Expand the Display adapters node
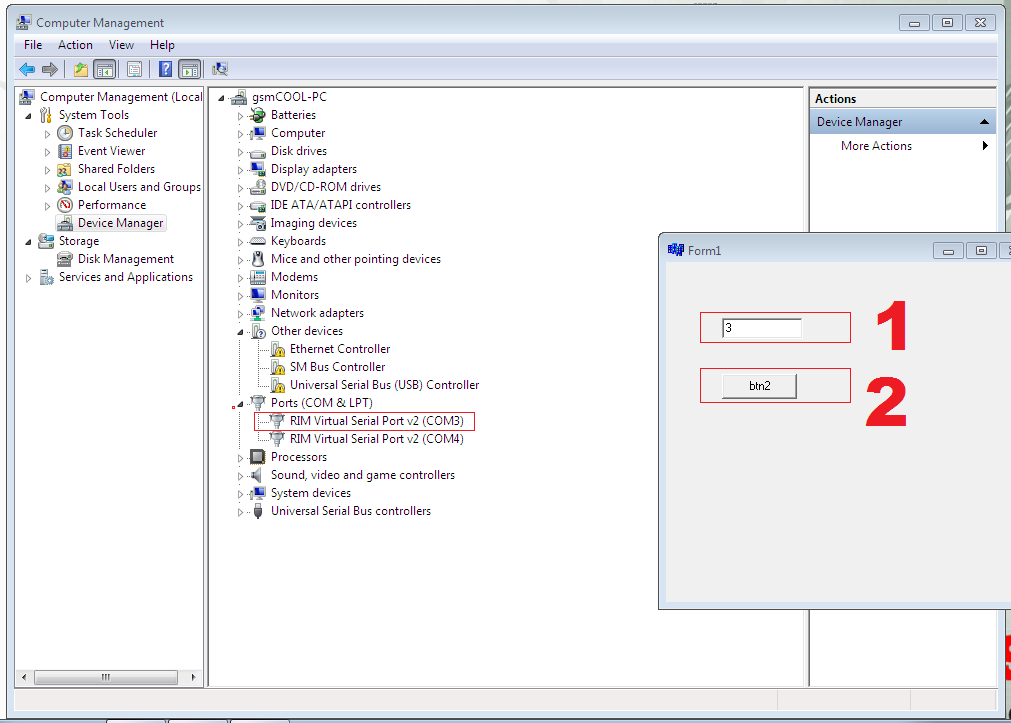Viewport: 1011px width, 723px height. (x=240, y=170)
